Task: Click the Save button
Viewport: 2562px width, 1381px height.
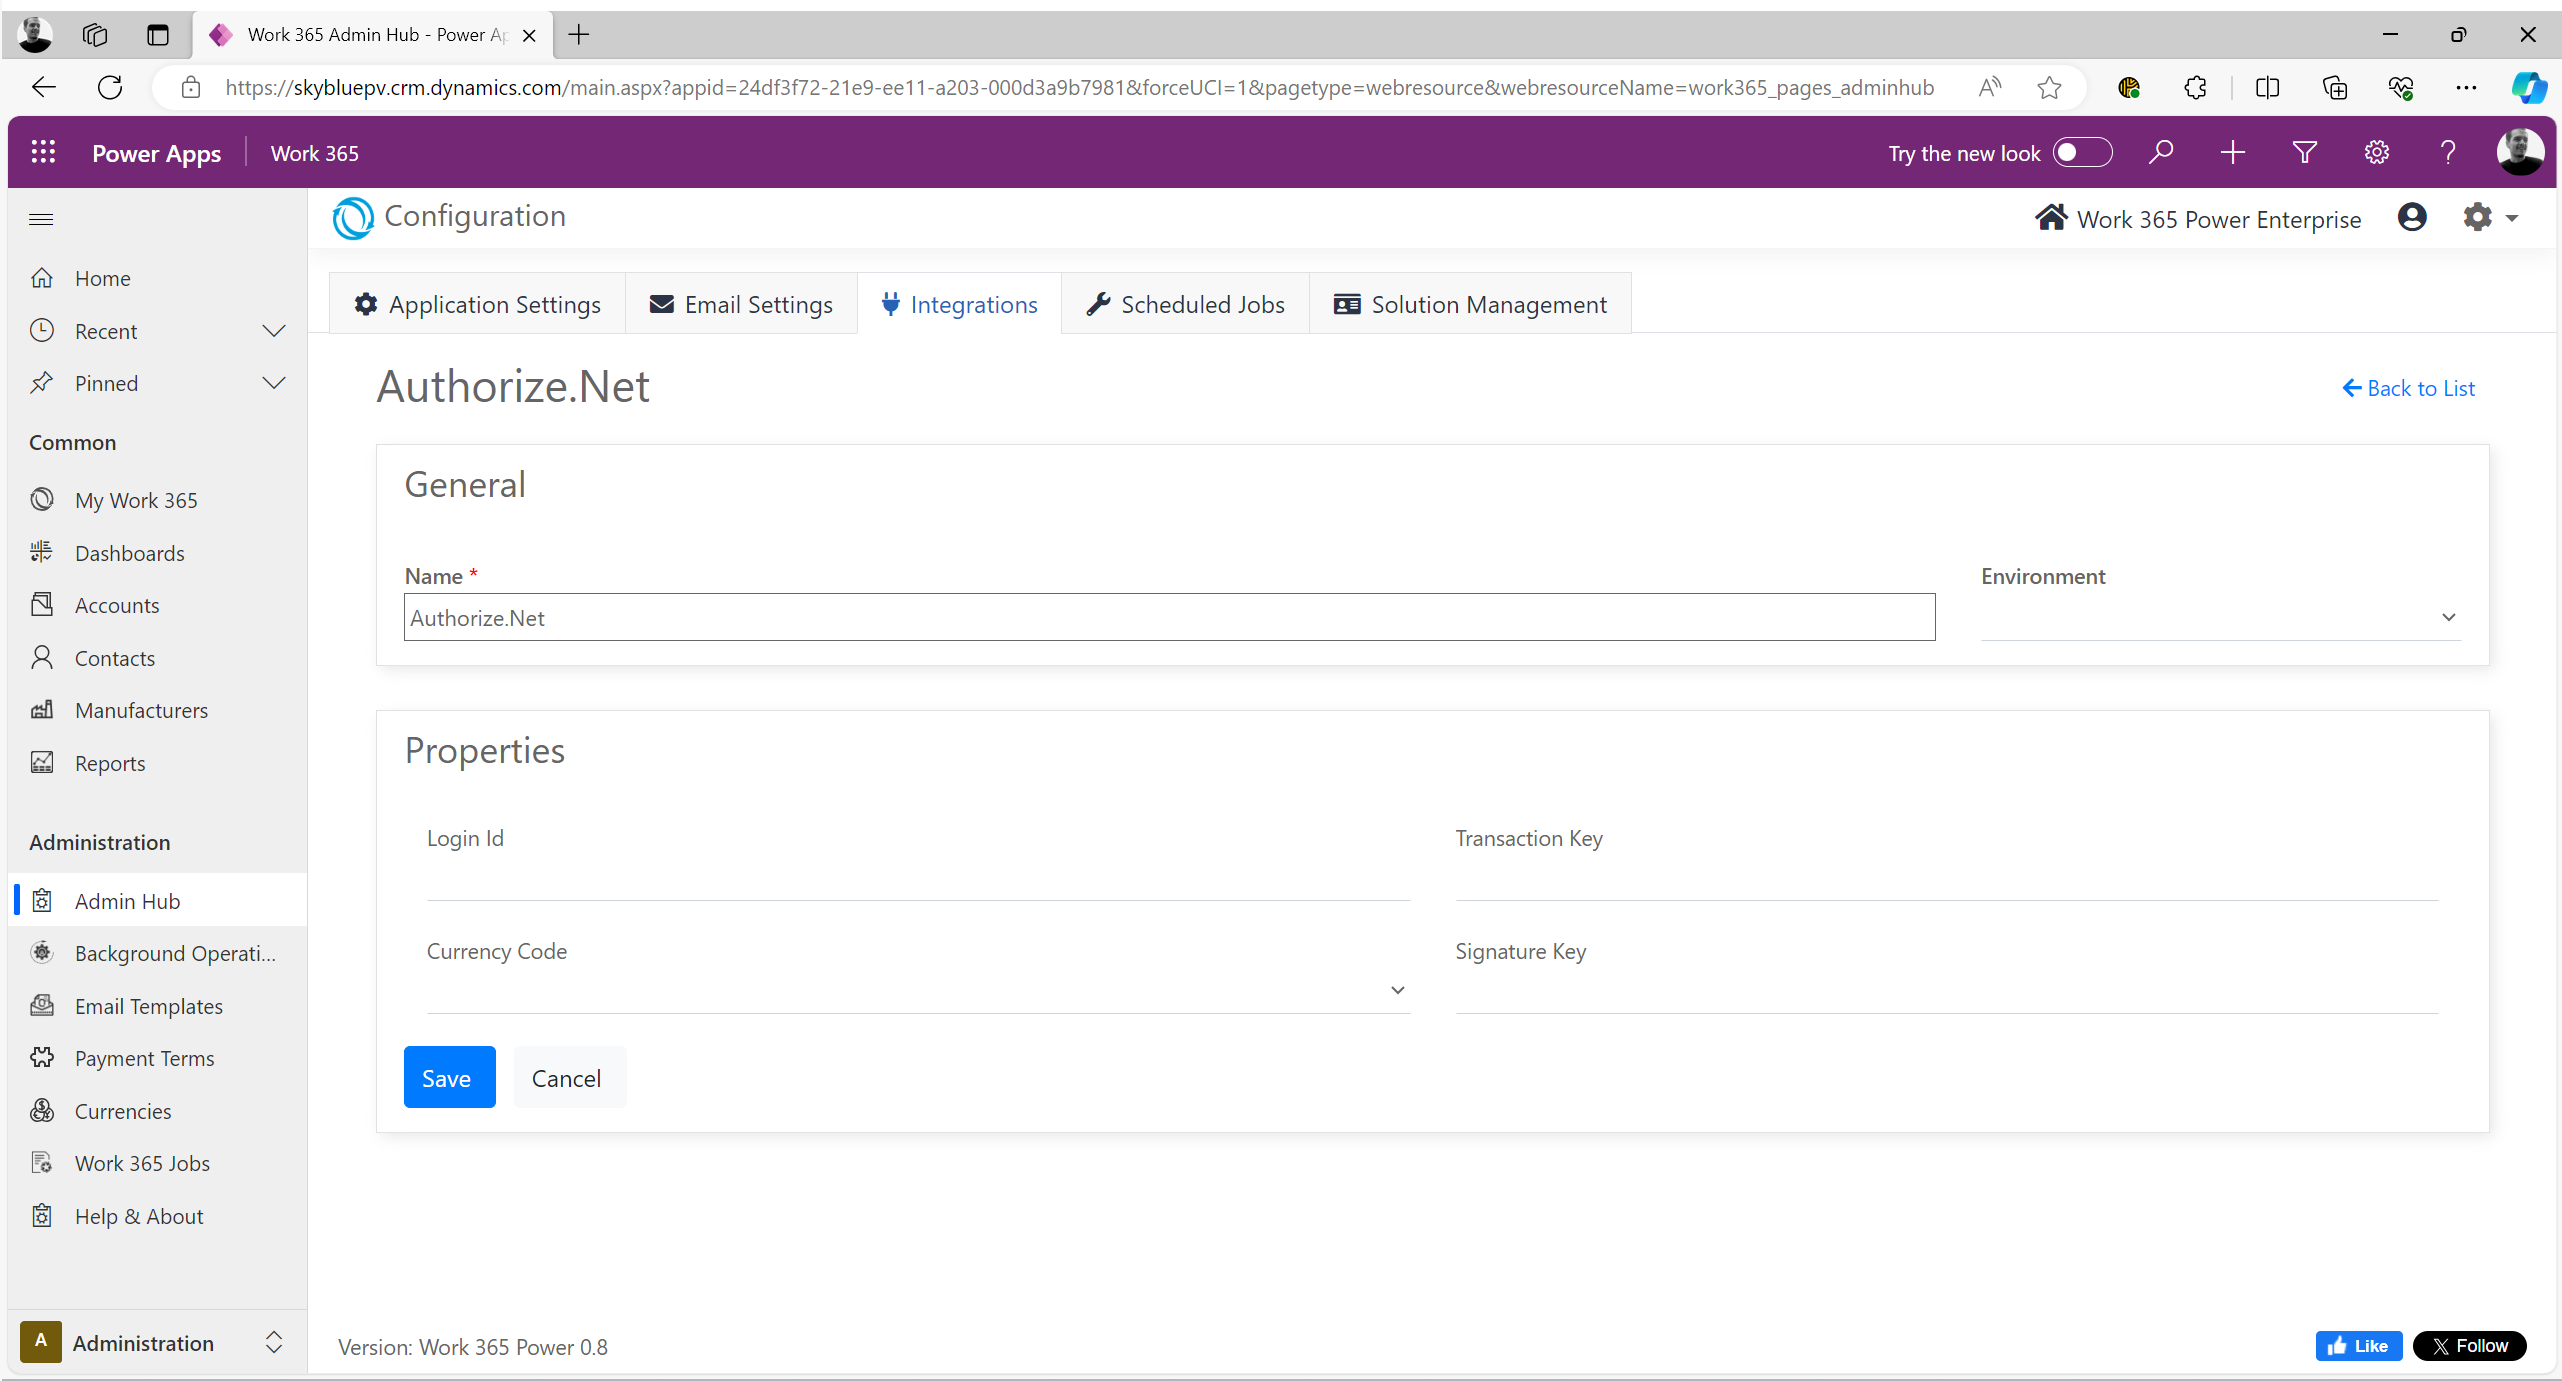Action: [449, 1077]
